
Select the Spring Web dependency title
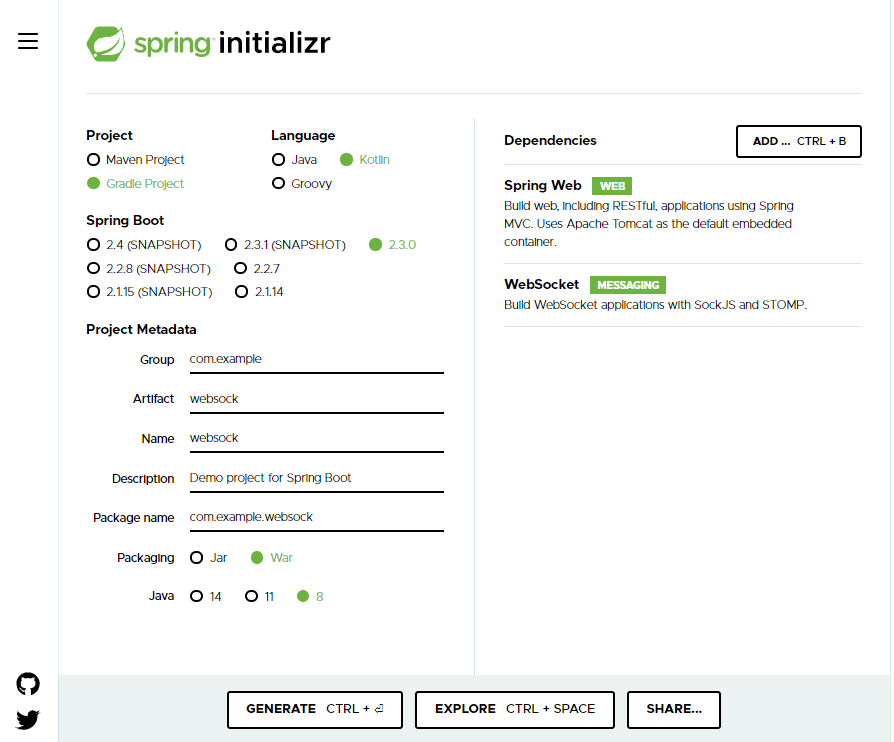pos(543,185)
